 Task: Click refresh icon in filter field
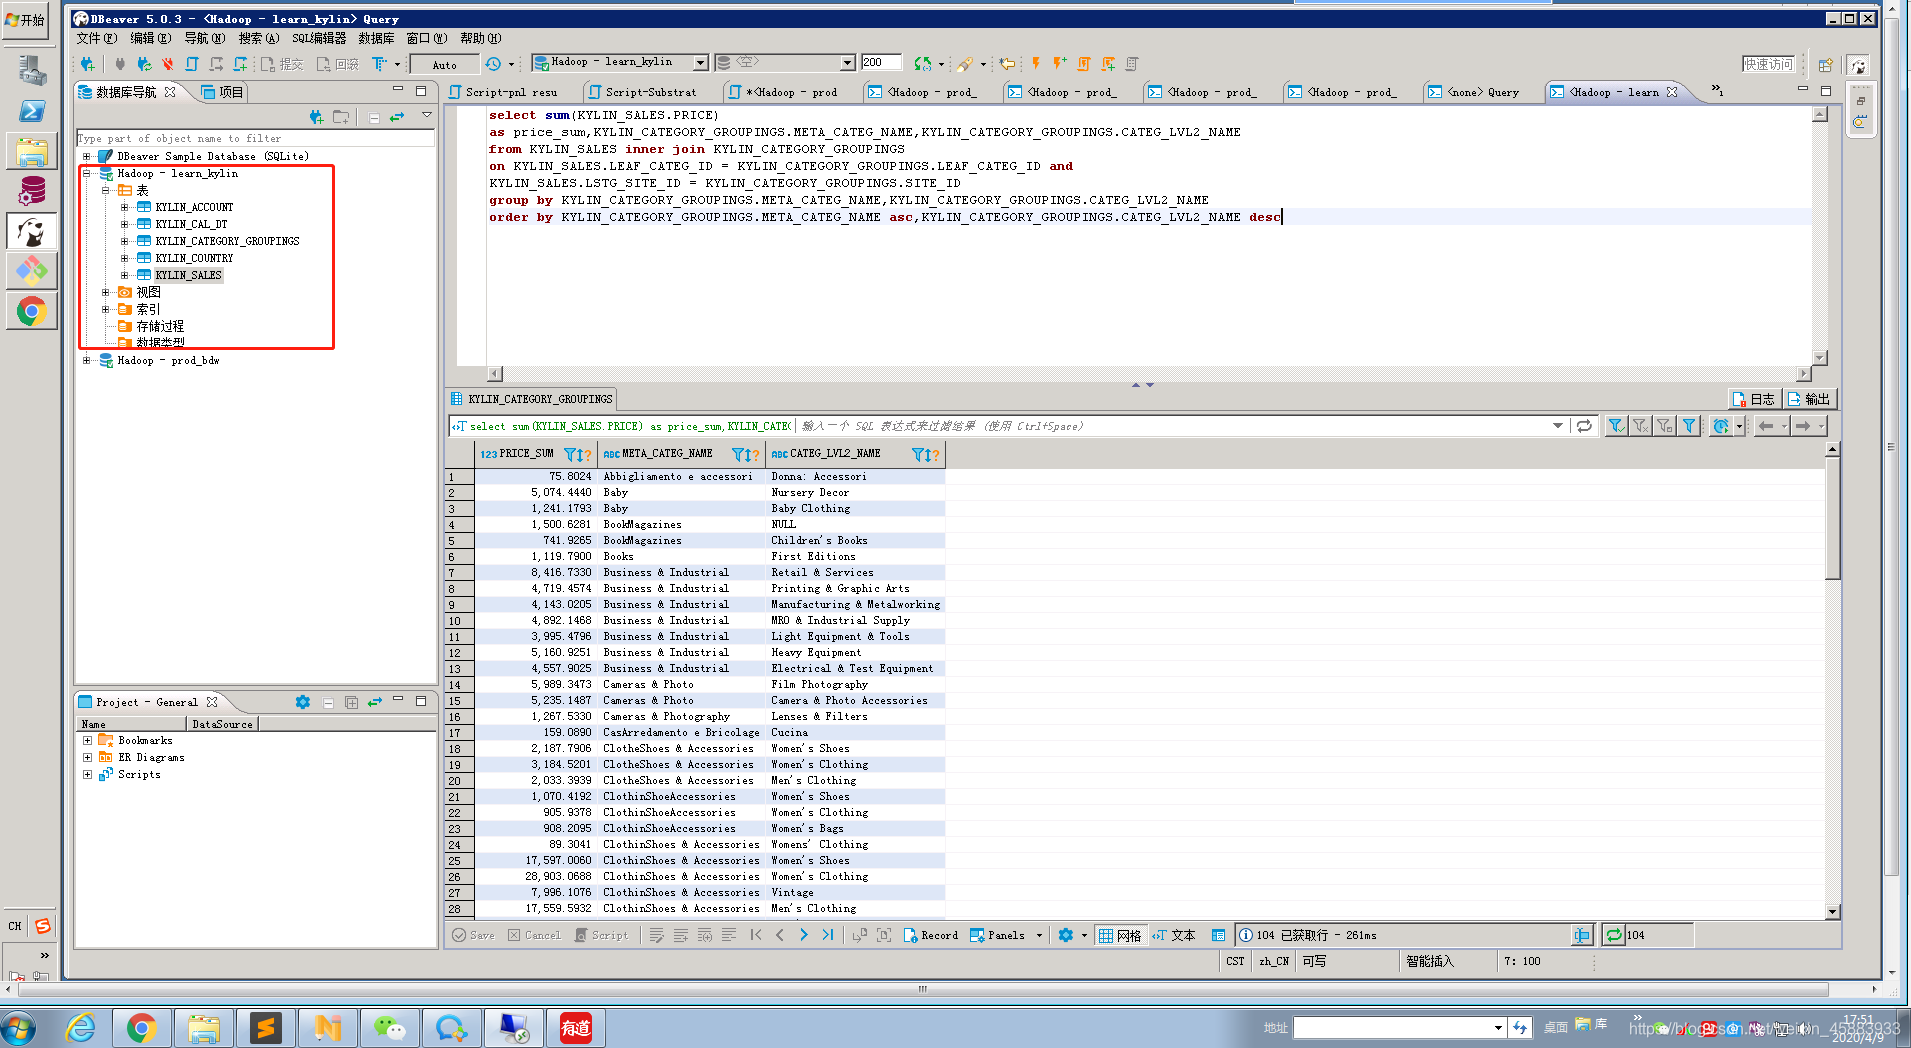(x=1584, y=426)
